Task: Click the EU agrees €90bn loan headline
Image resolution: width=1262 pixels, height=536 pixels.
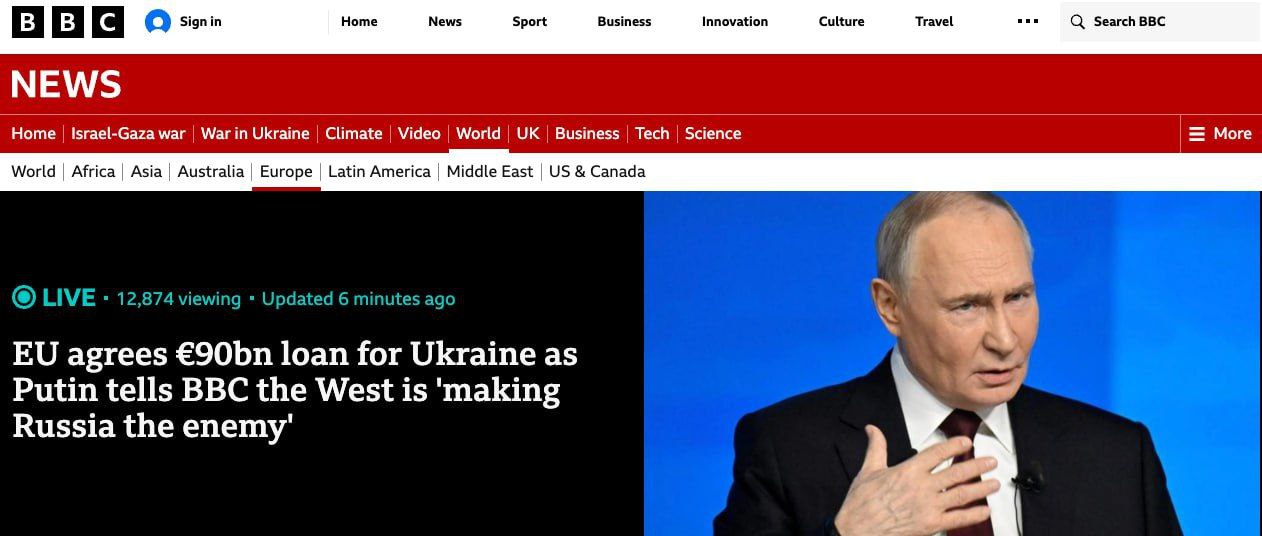Action: click(x=295, y=390)
